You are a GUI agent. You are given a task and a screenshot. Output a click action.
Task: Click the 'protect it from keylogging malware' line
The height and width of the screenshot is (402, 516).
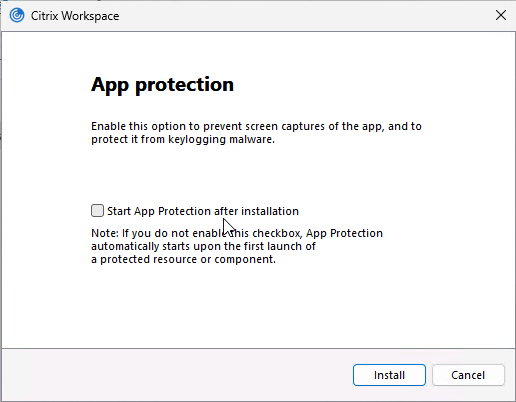(x=183, y=139)
